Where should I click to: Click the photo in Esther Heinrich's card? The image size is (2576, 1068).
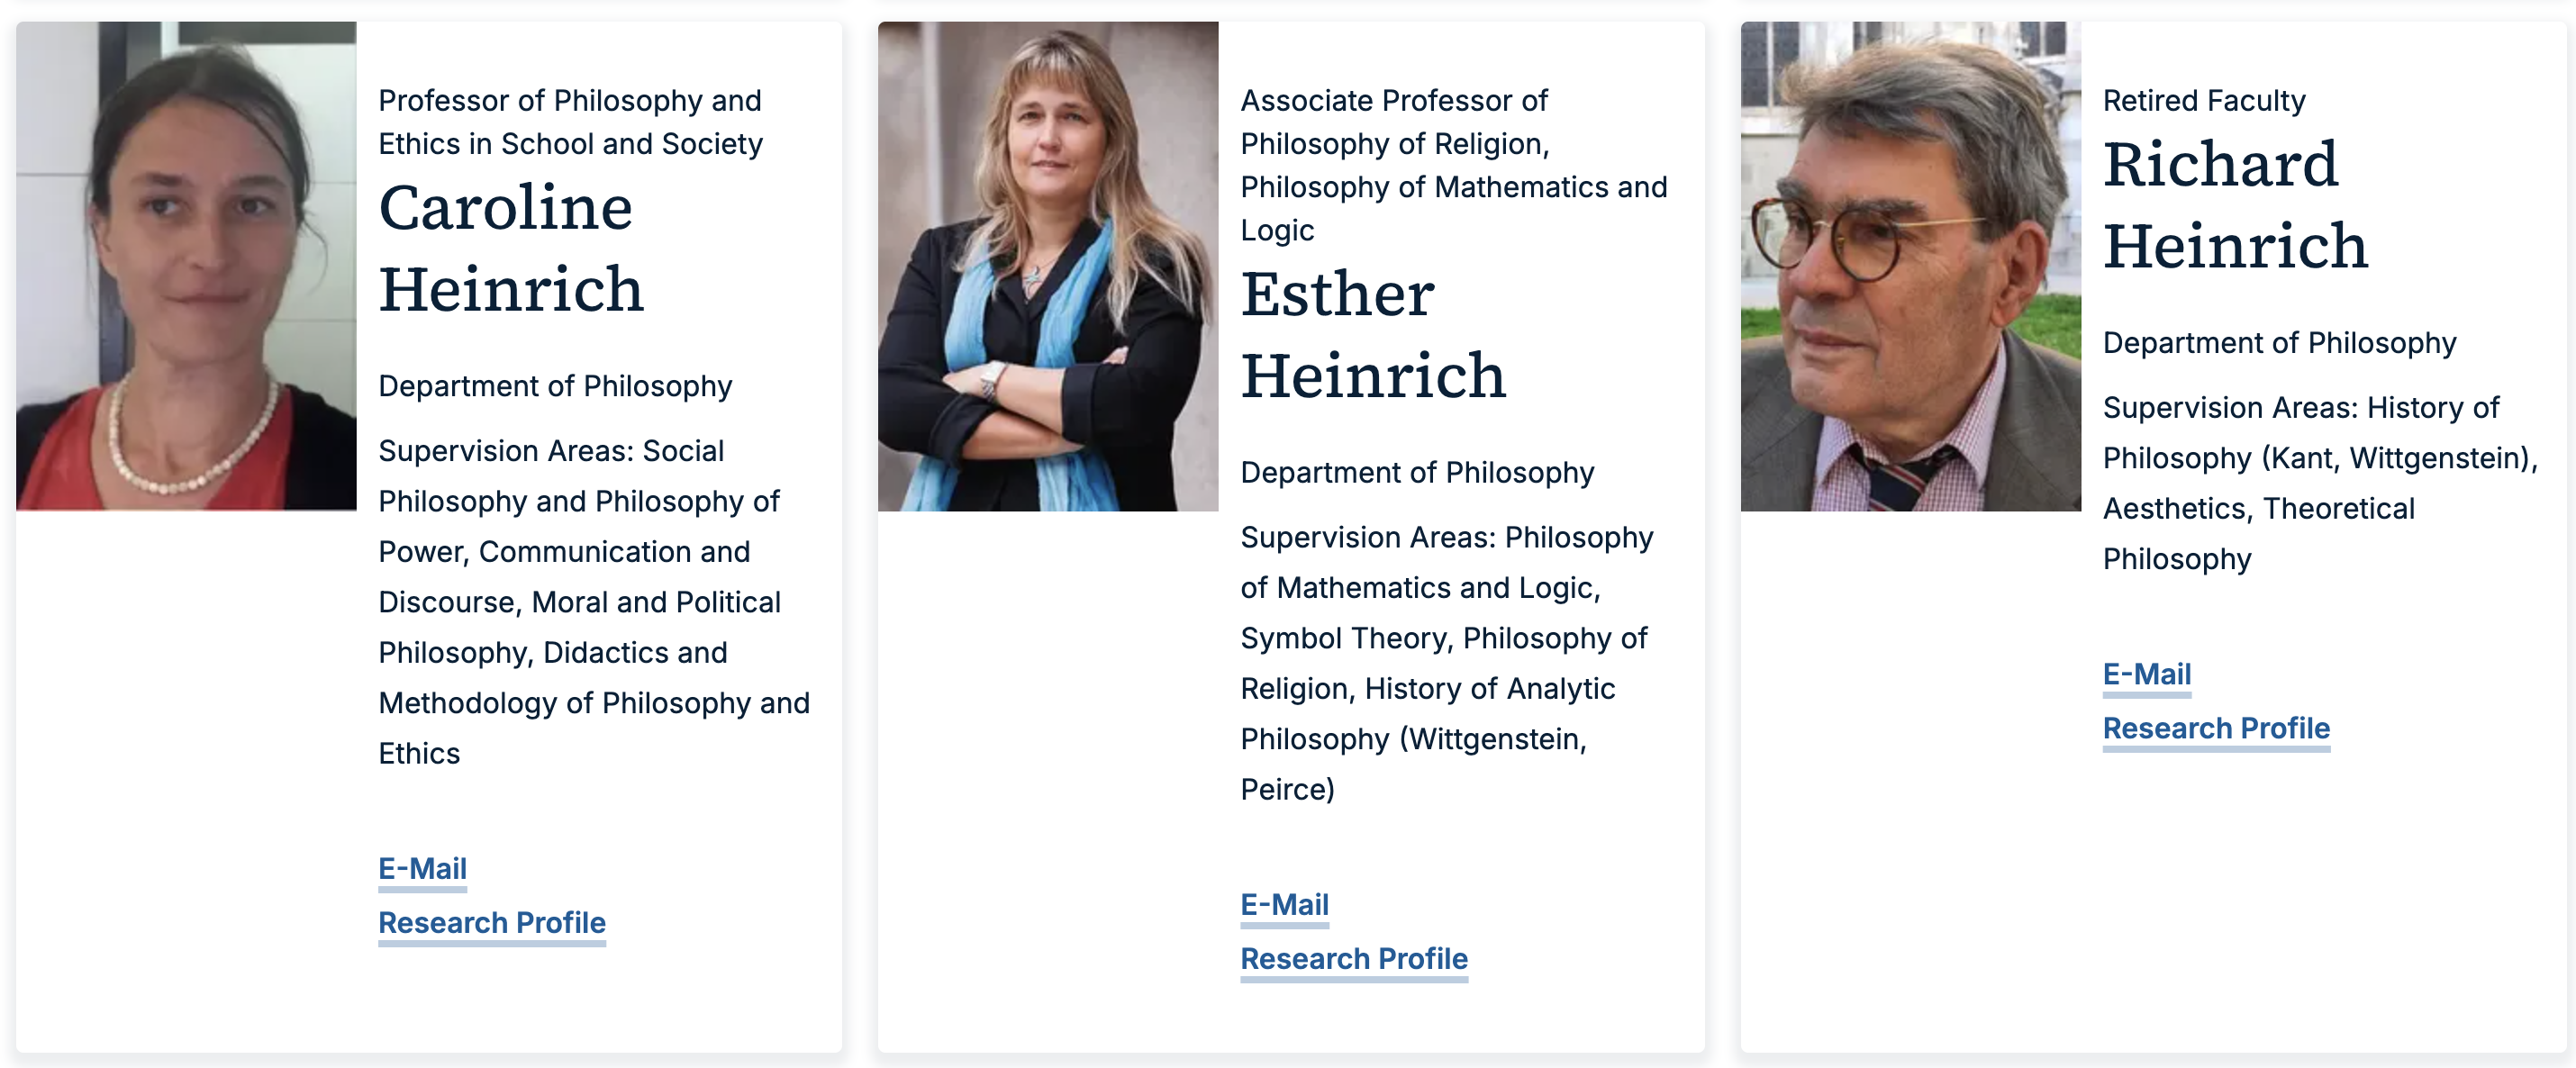[x=1048, y=266]
